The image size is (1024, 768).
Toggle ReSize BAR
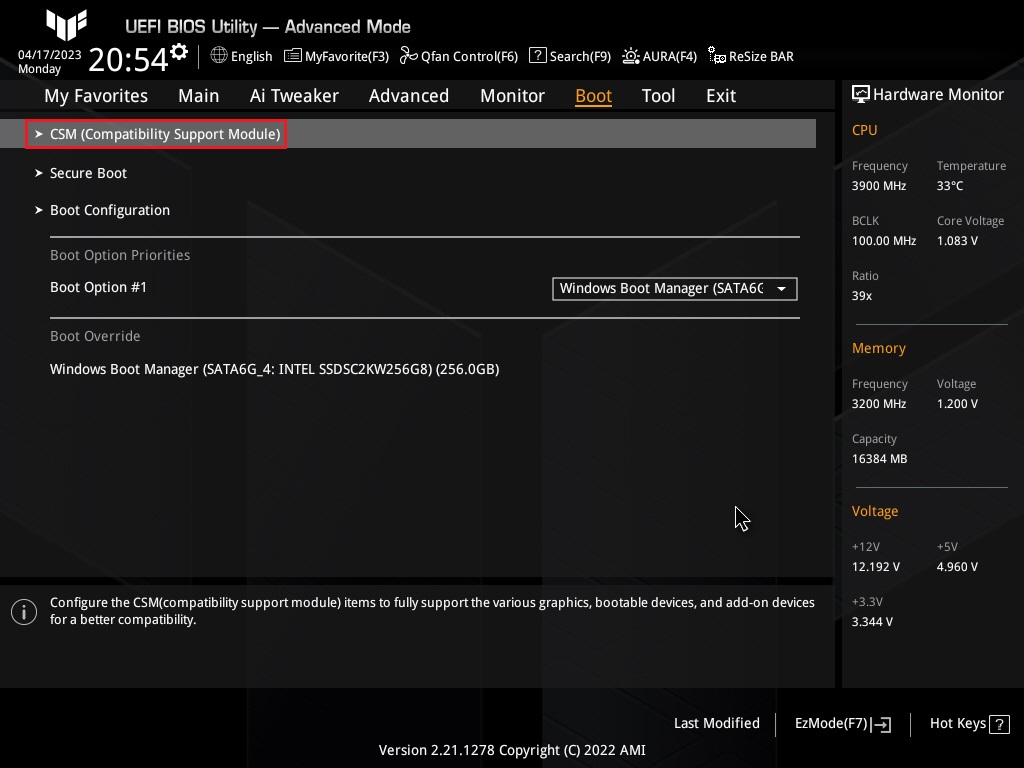(x=761, y=57)
